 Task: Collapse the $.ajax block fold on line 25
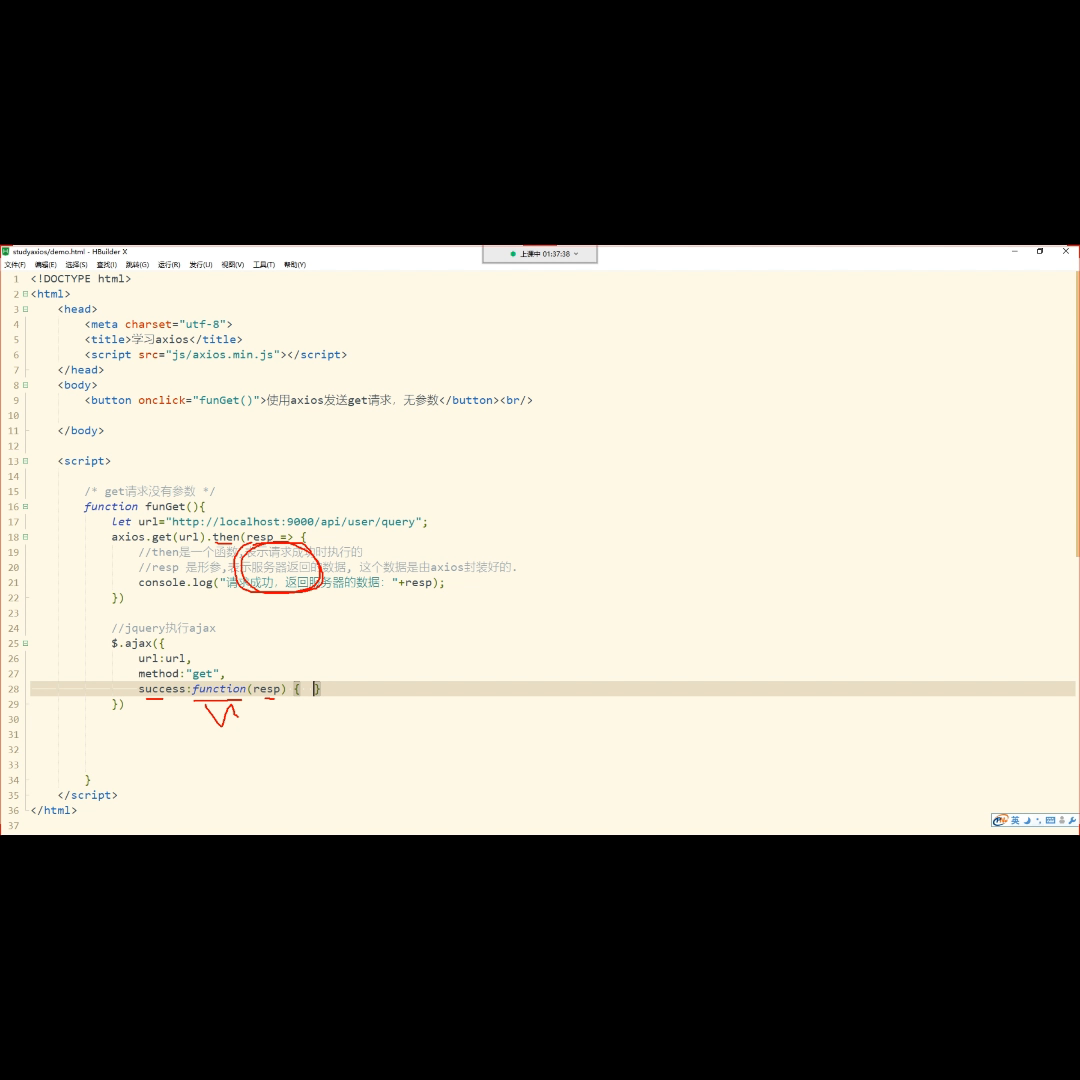coord(25,643)
